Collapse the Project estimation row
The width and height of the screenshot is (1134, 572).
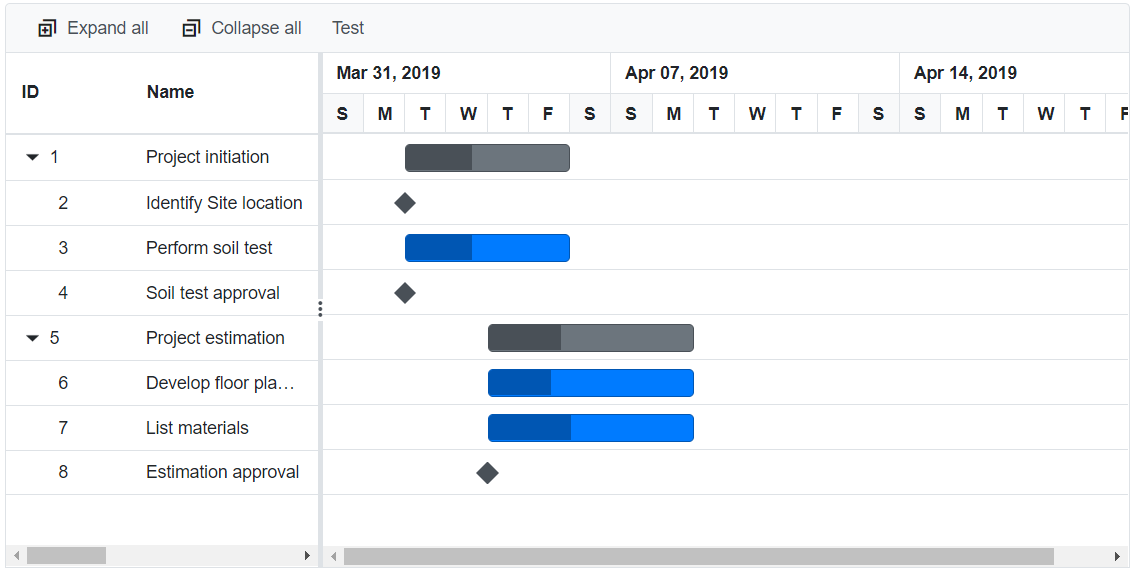(33, 338)
